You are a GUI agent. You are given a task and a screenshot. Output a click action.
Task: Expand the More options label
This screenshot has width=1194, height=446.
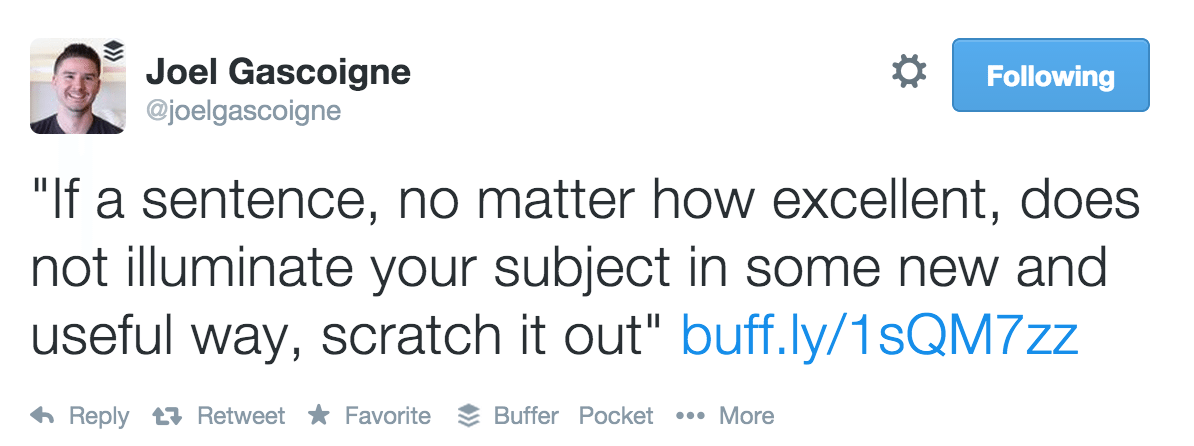point(746,416)
